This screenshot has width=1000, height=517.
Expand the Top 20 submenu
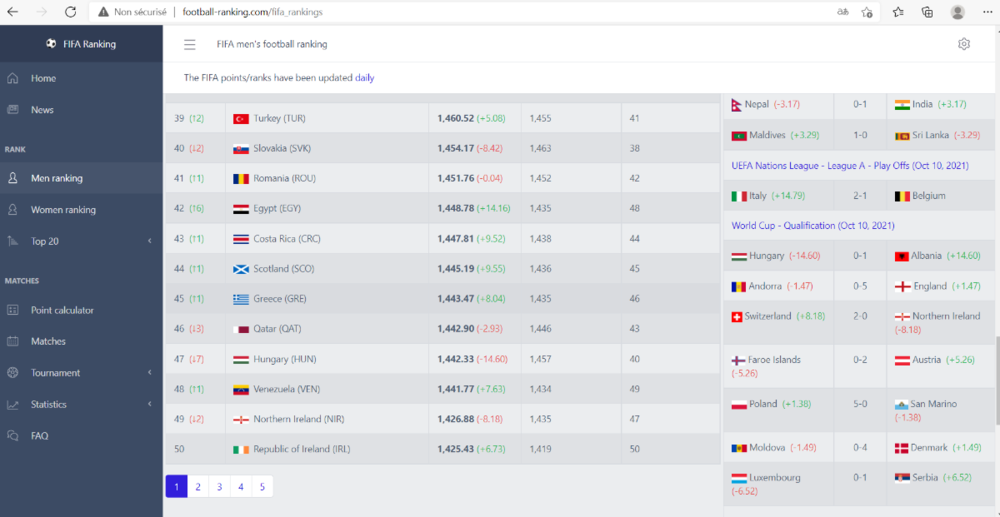[149, 241]
